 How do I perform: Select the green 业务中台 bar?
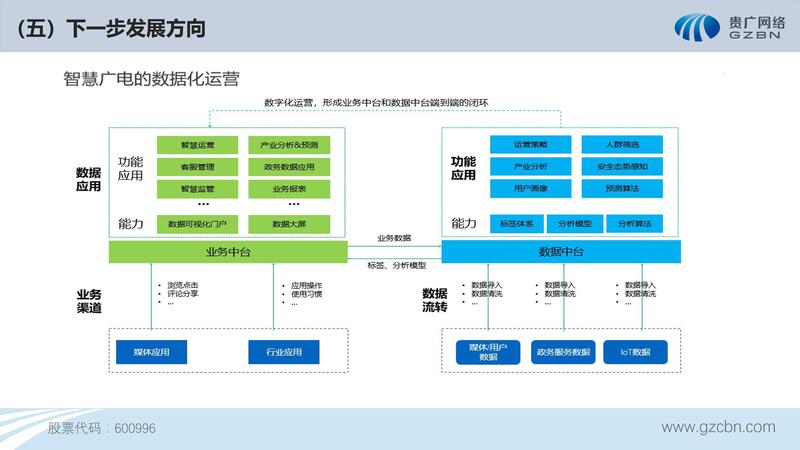click(228, 251)
